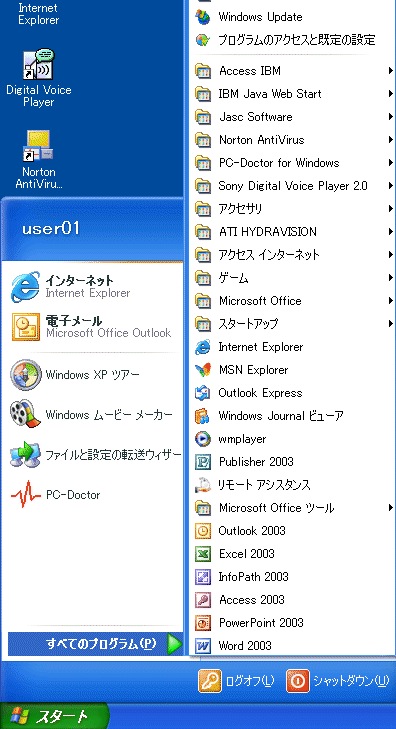Click the リモート アシスタンス icon
The height and width of the screenshot is (729, 396).
pyautogui.click(x=203, y=485)
